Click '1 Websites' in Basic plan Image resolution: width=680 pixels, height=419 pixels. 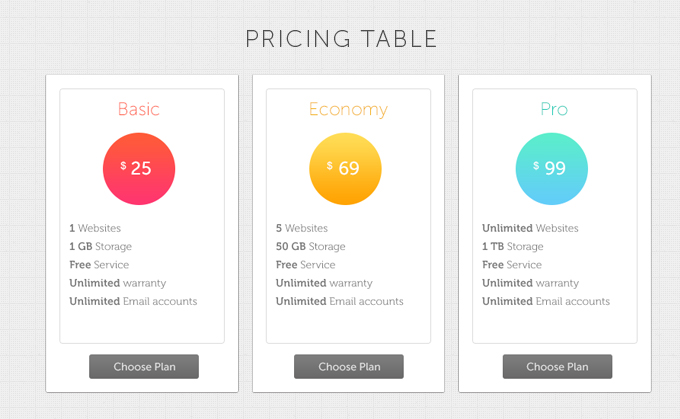[95, 228]
